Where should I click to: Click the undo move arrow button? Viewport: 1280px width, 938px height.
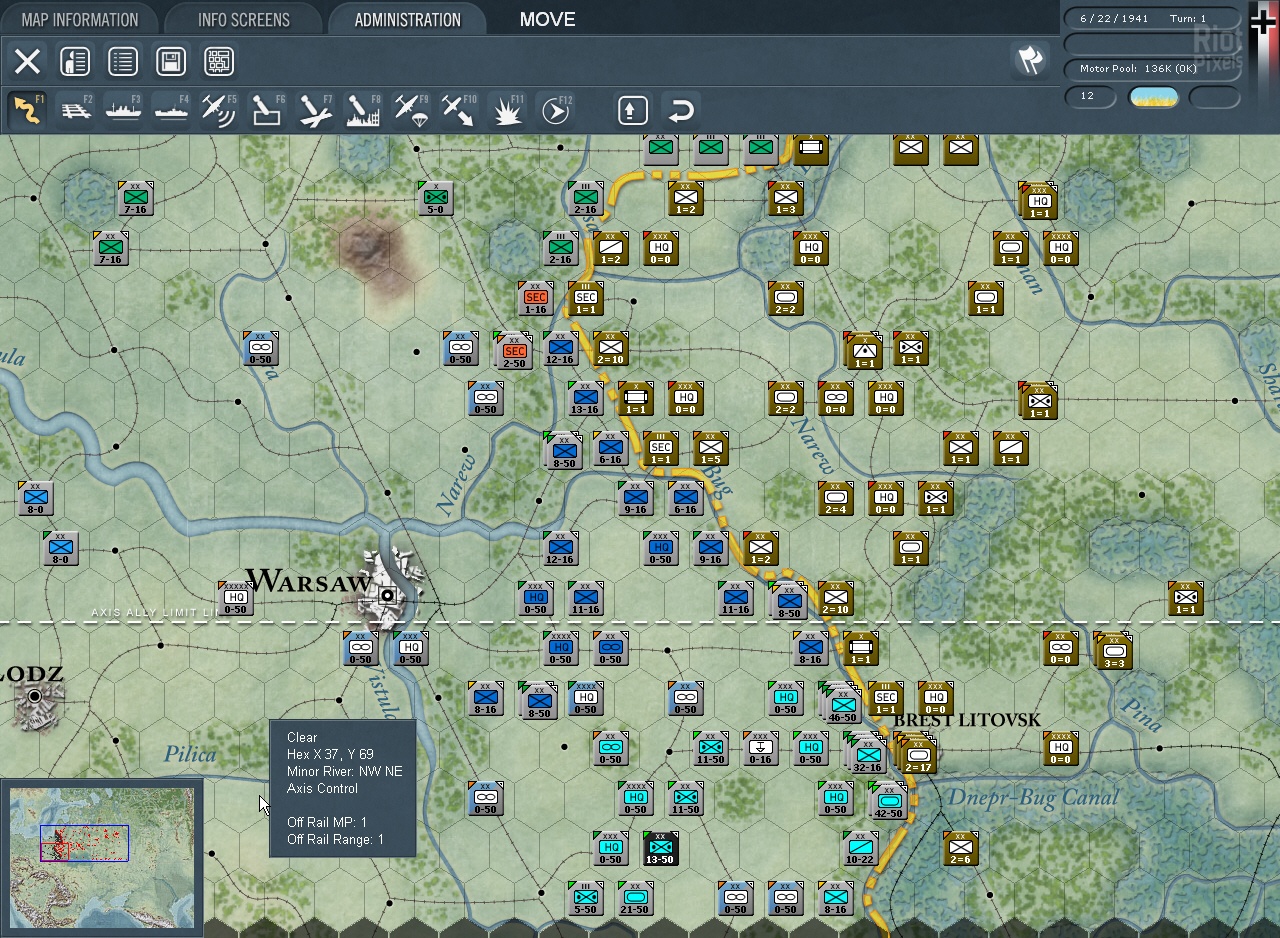point(681,110)
